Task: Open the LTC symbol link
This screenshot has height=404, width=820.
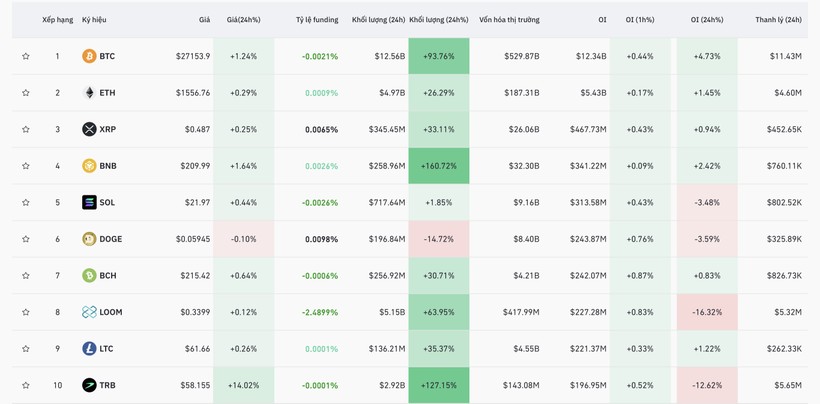Action: coord(106,349)
